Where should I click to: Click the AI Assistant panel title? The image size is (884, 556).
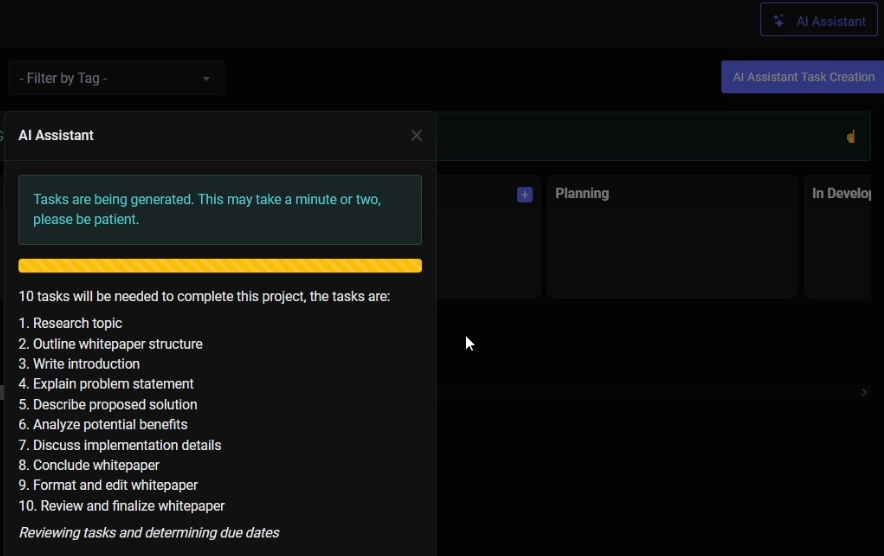click(x=56, y=135)
